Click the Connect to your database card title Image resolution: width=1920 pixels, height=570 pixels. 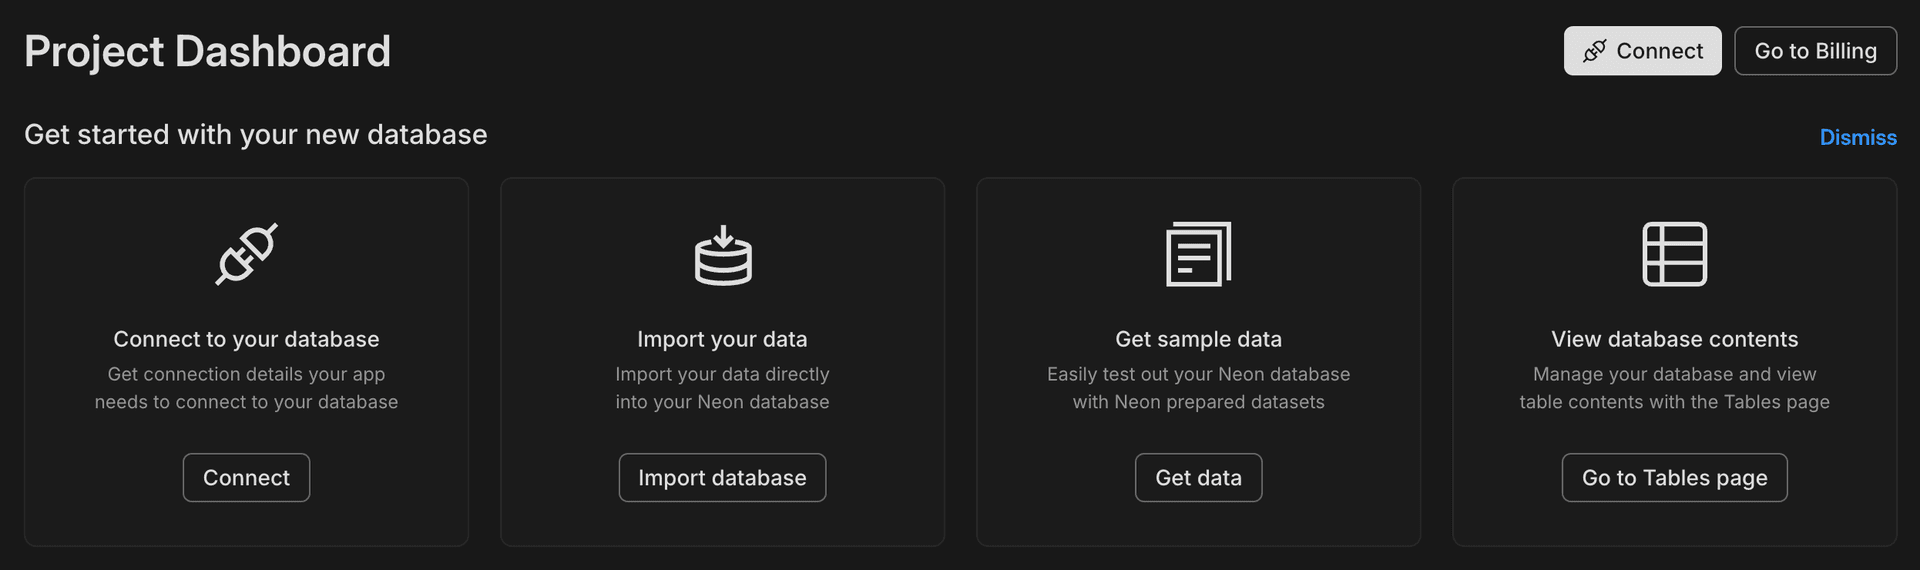pyautogui.click(x=246, y=339)
